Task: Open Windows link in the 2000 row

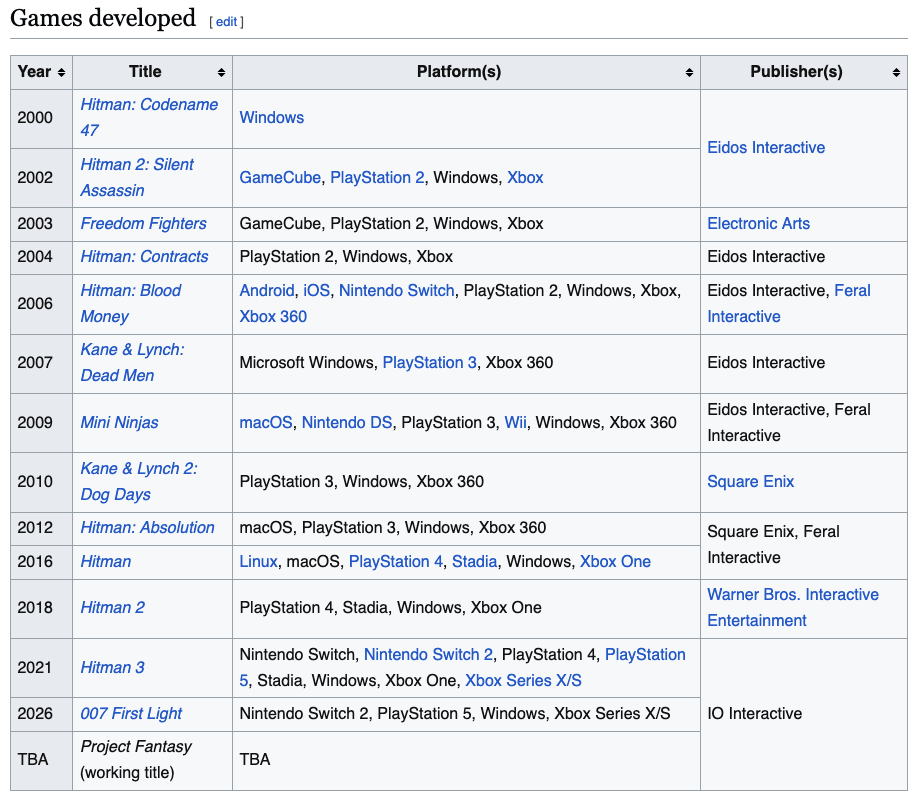Action: pyautogui.click(x=272, y=117)
